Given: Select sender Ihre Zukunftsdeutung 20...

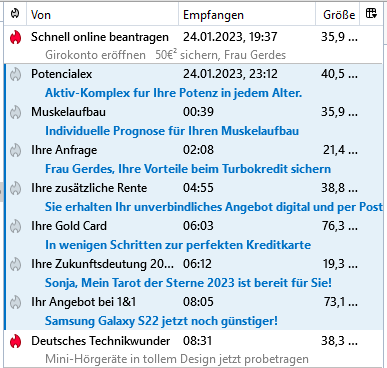Looking at the screenshot, I should 102,264.
